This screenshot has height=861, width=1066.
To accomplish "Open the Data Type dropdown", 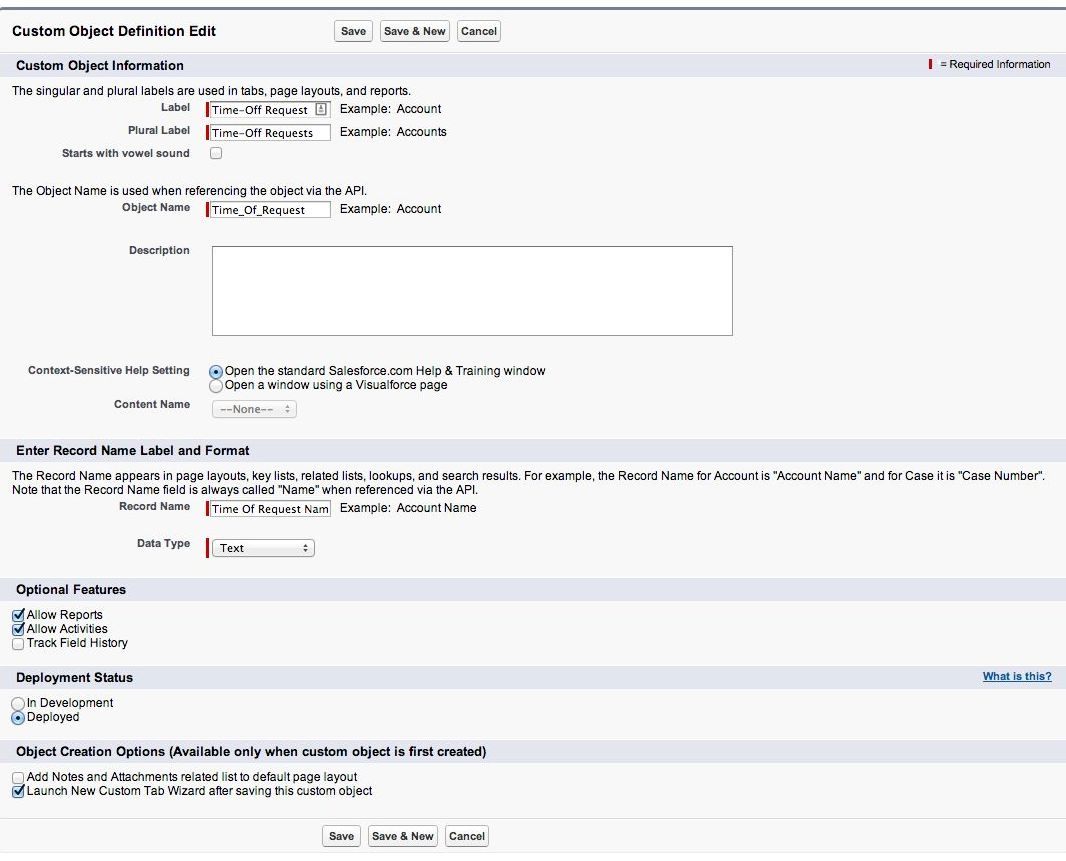I will (x=263, y=548).
